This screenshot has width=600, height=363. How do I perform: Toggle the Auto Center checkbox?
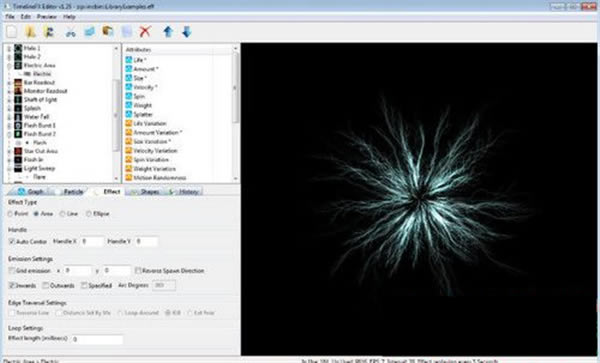(x=11, y=242)
